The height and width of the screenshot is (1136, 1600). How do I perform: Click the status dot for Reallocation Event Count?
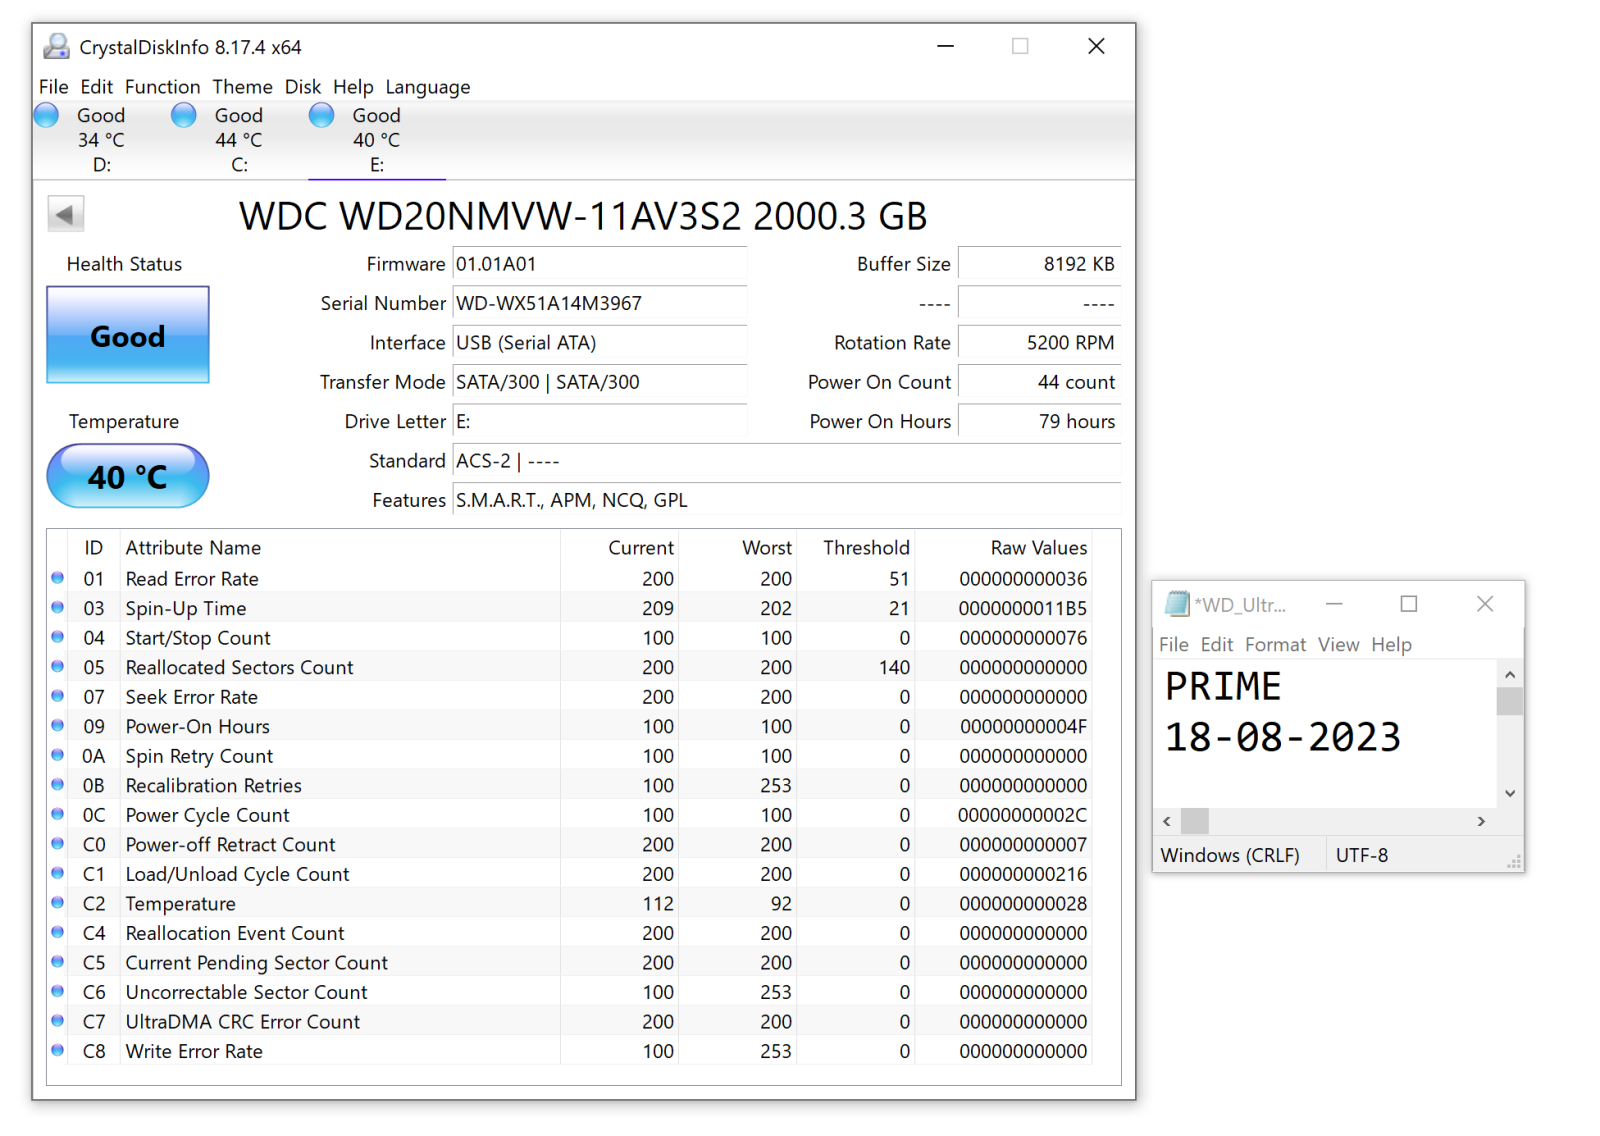(58, 932)
